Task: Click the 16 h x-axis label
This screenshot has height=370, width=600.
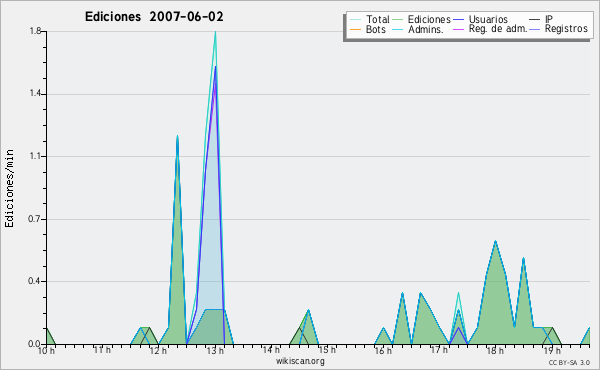Action: point(383,350)
